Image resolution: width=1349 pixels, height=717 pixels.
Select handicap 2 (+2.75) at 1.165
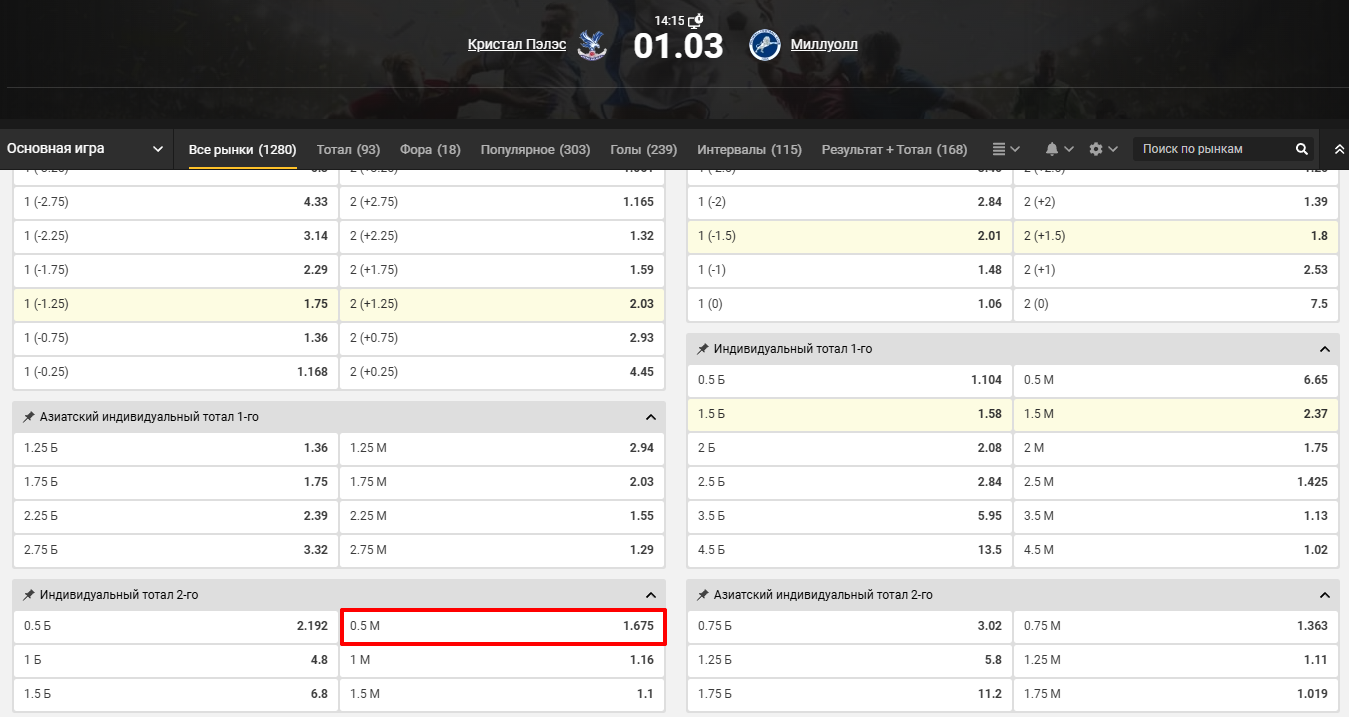(x=502, y=202)
